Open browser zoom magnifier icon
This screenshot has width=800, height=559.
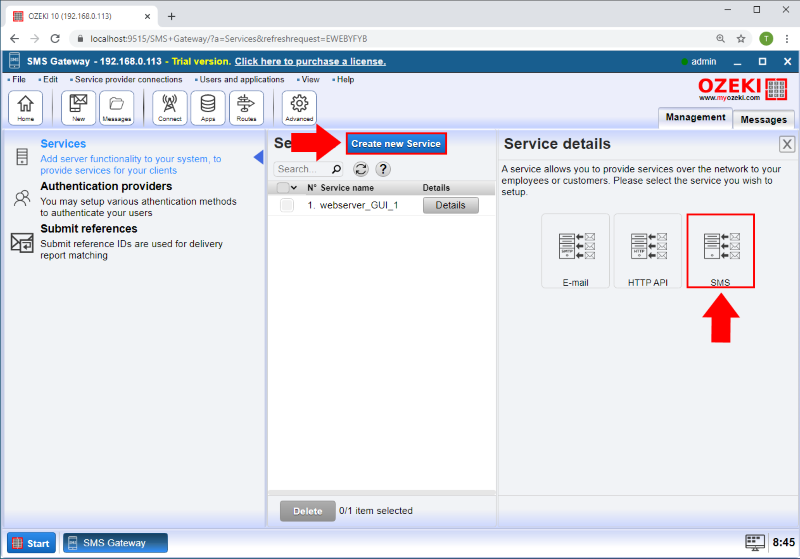720,39
